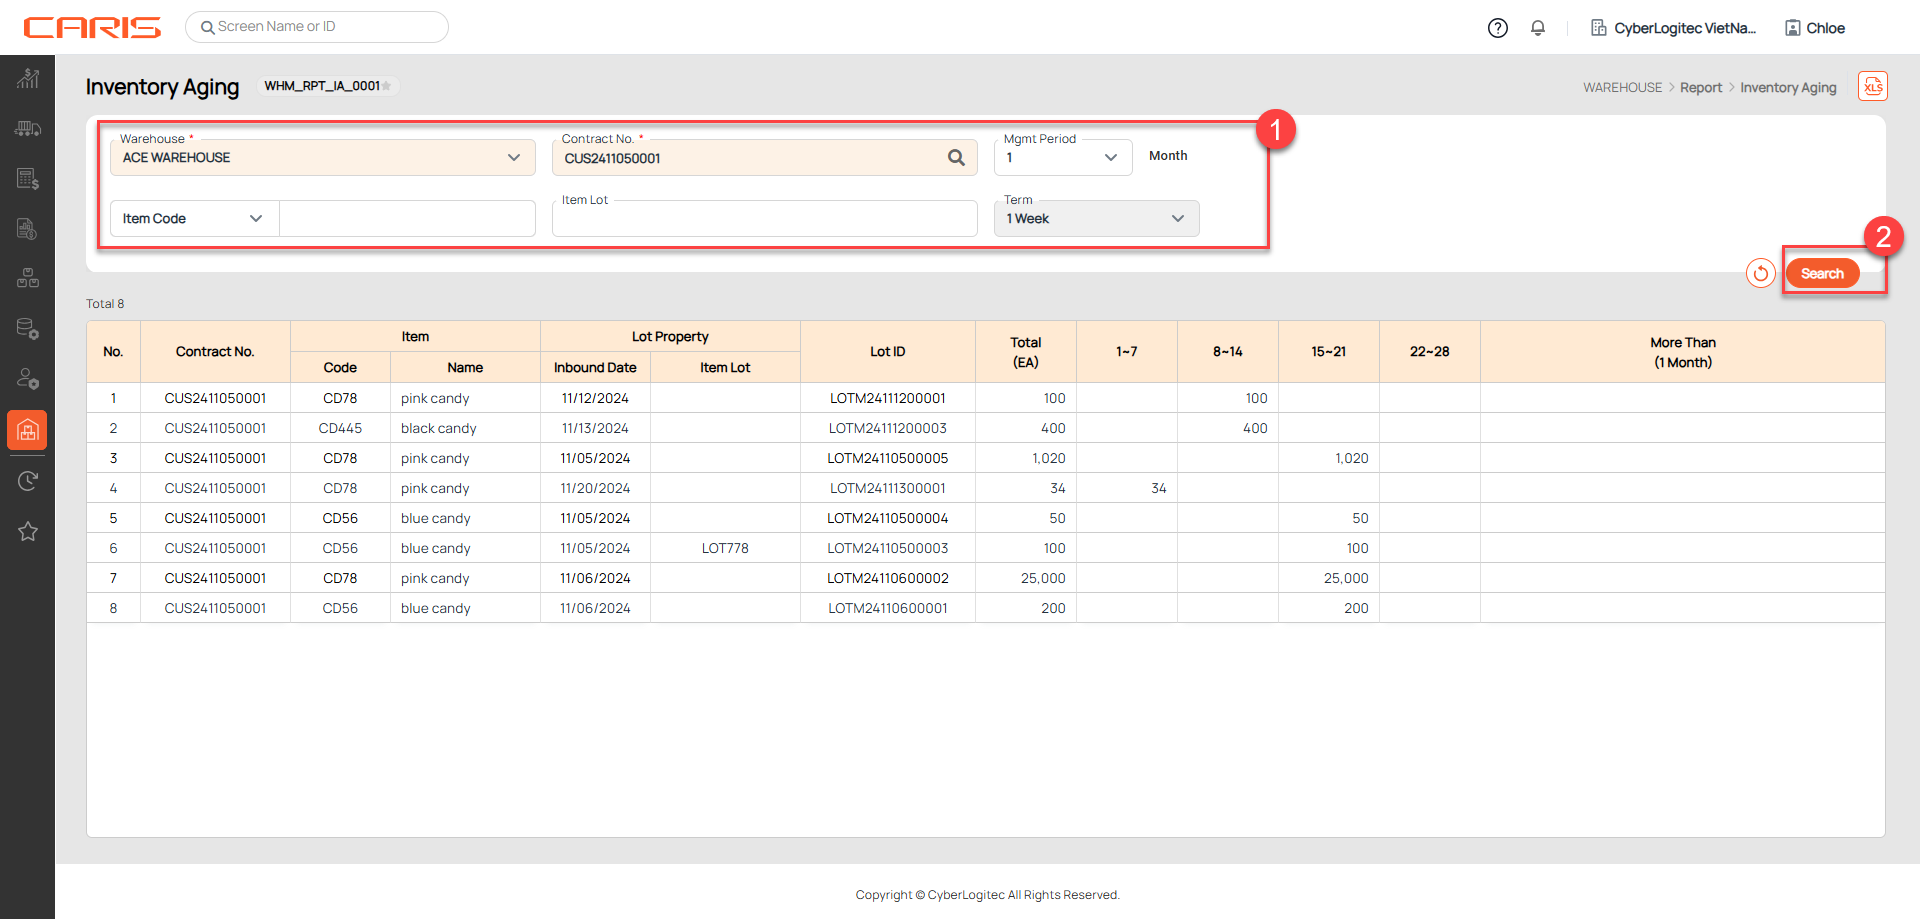Expand the Warehouse dropdown
This screenshot has width=1920, height=919.
click(514, 158)
